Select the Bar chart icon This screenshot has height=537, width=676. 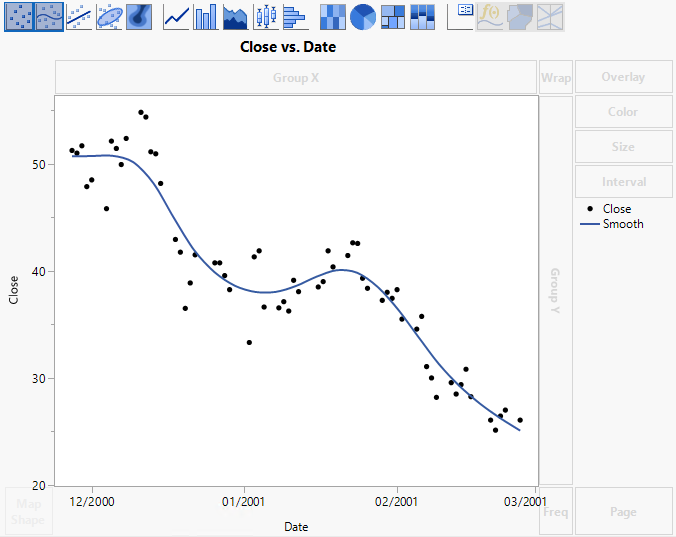[206, 17]
